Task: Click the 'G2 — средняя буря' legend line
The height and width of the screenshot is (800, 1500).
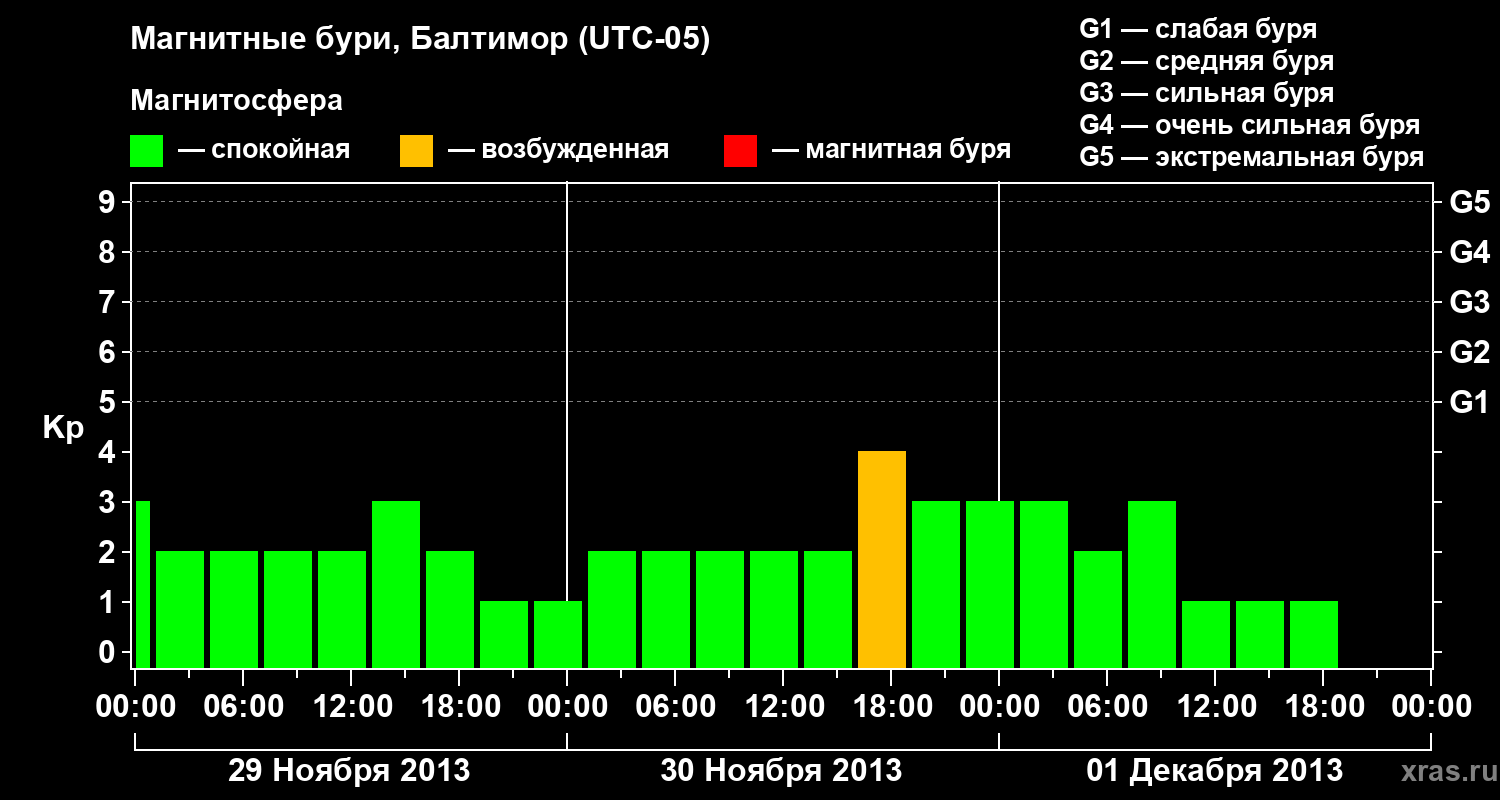Action: coord(1206,61)
